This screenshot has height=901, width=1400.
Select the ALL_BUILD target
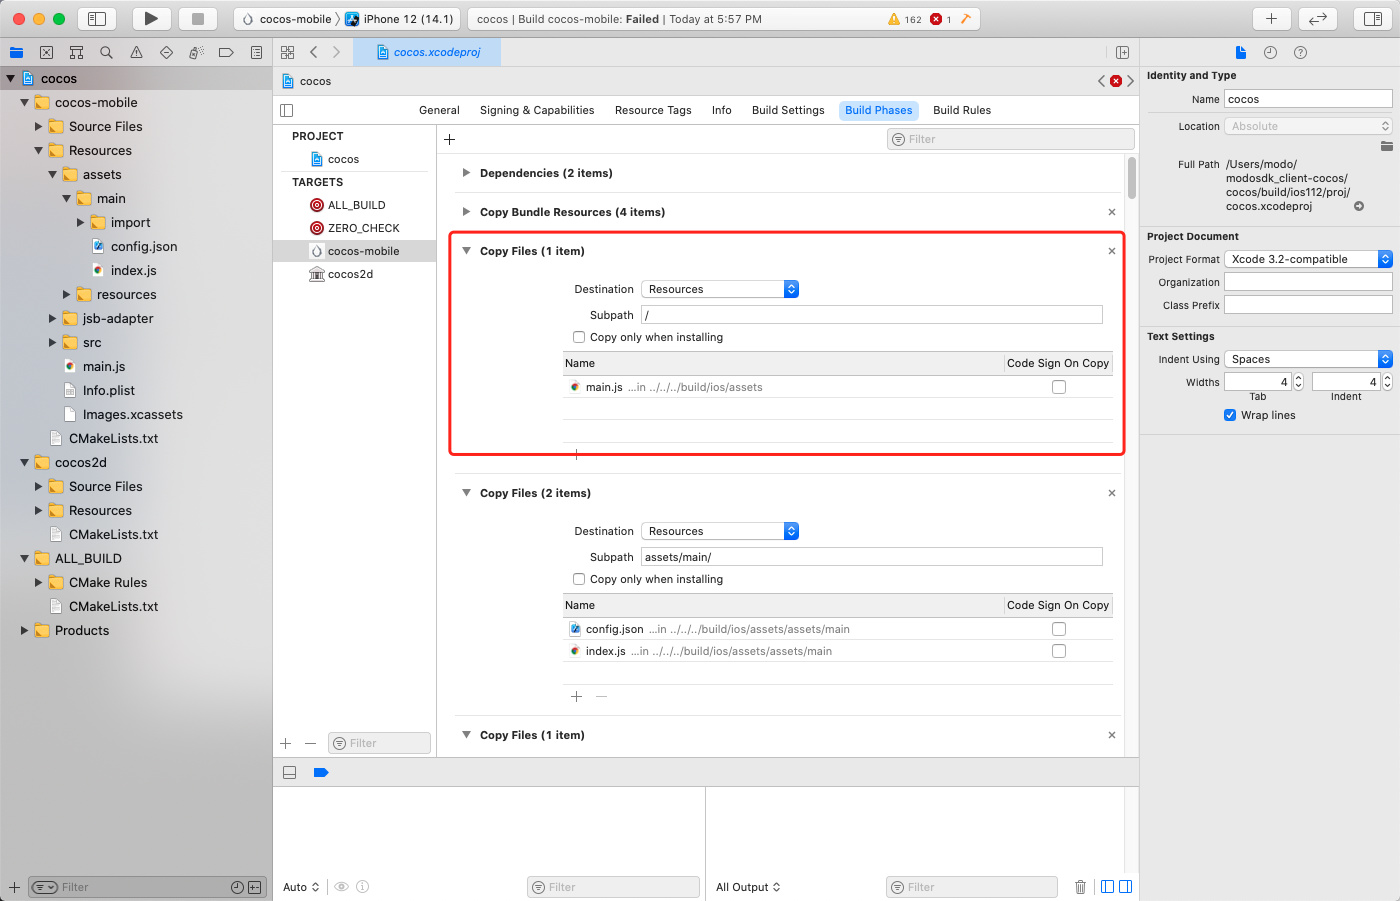tap(355, 205)
